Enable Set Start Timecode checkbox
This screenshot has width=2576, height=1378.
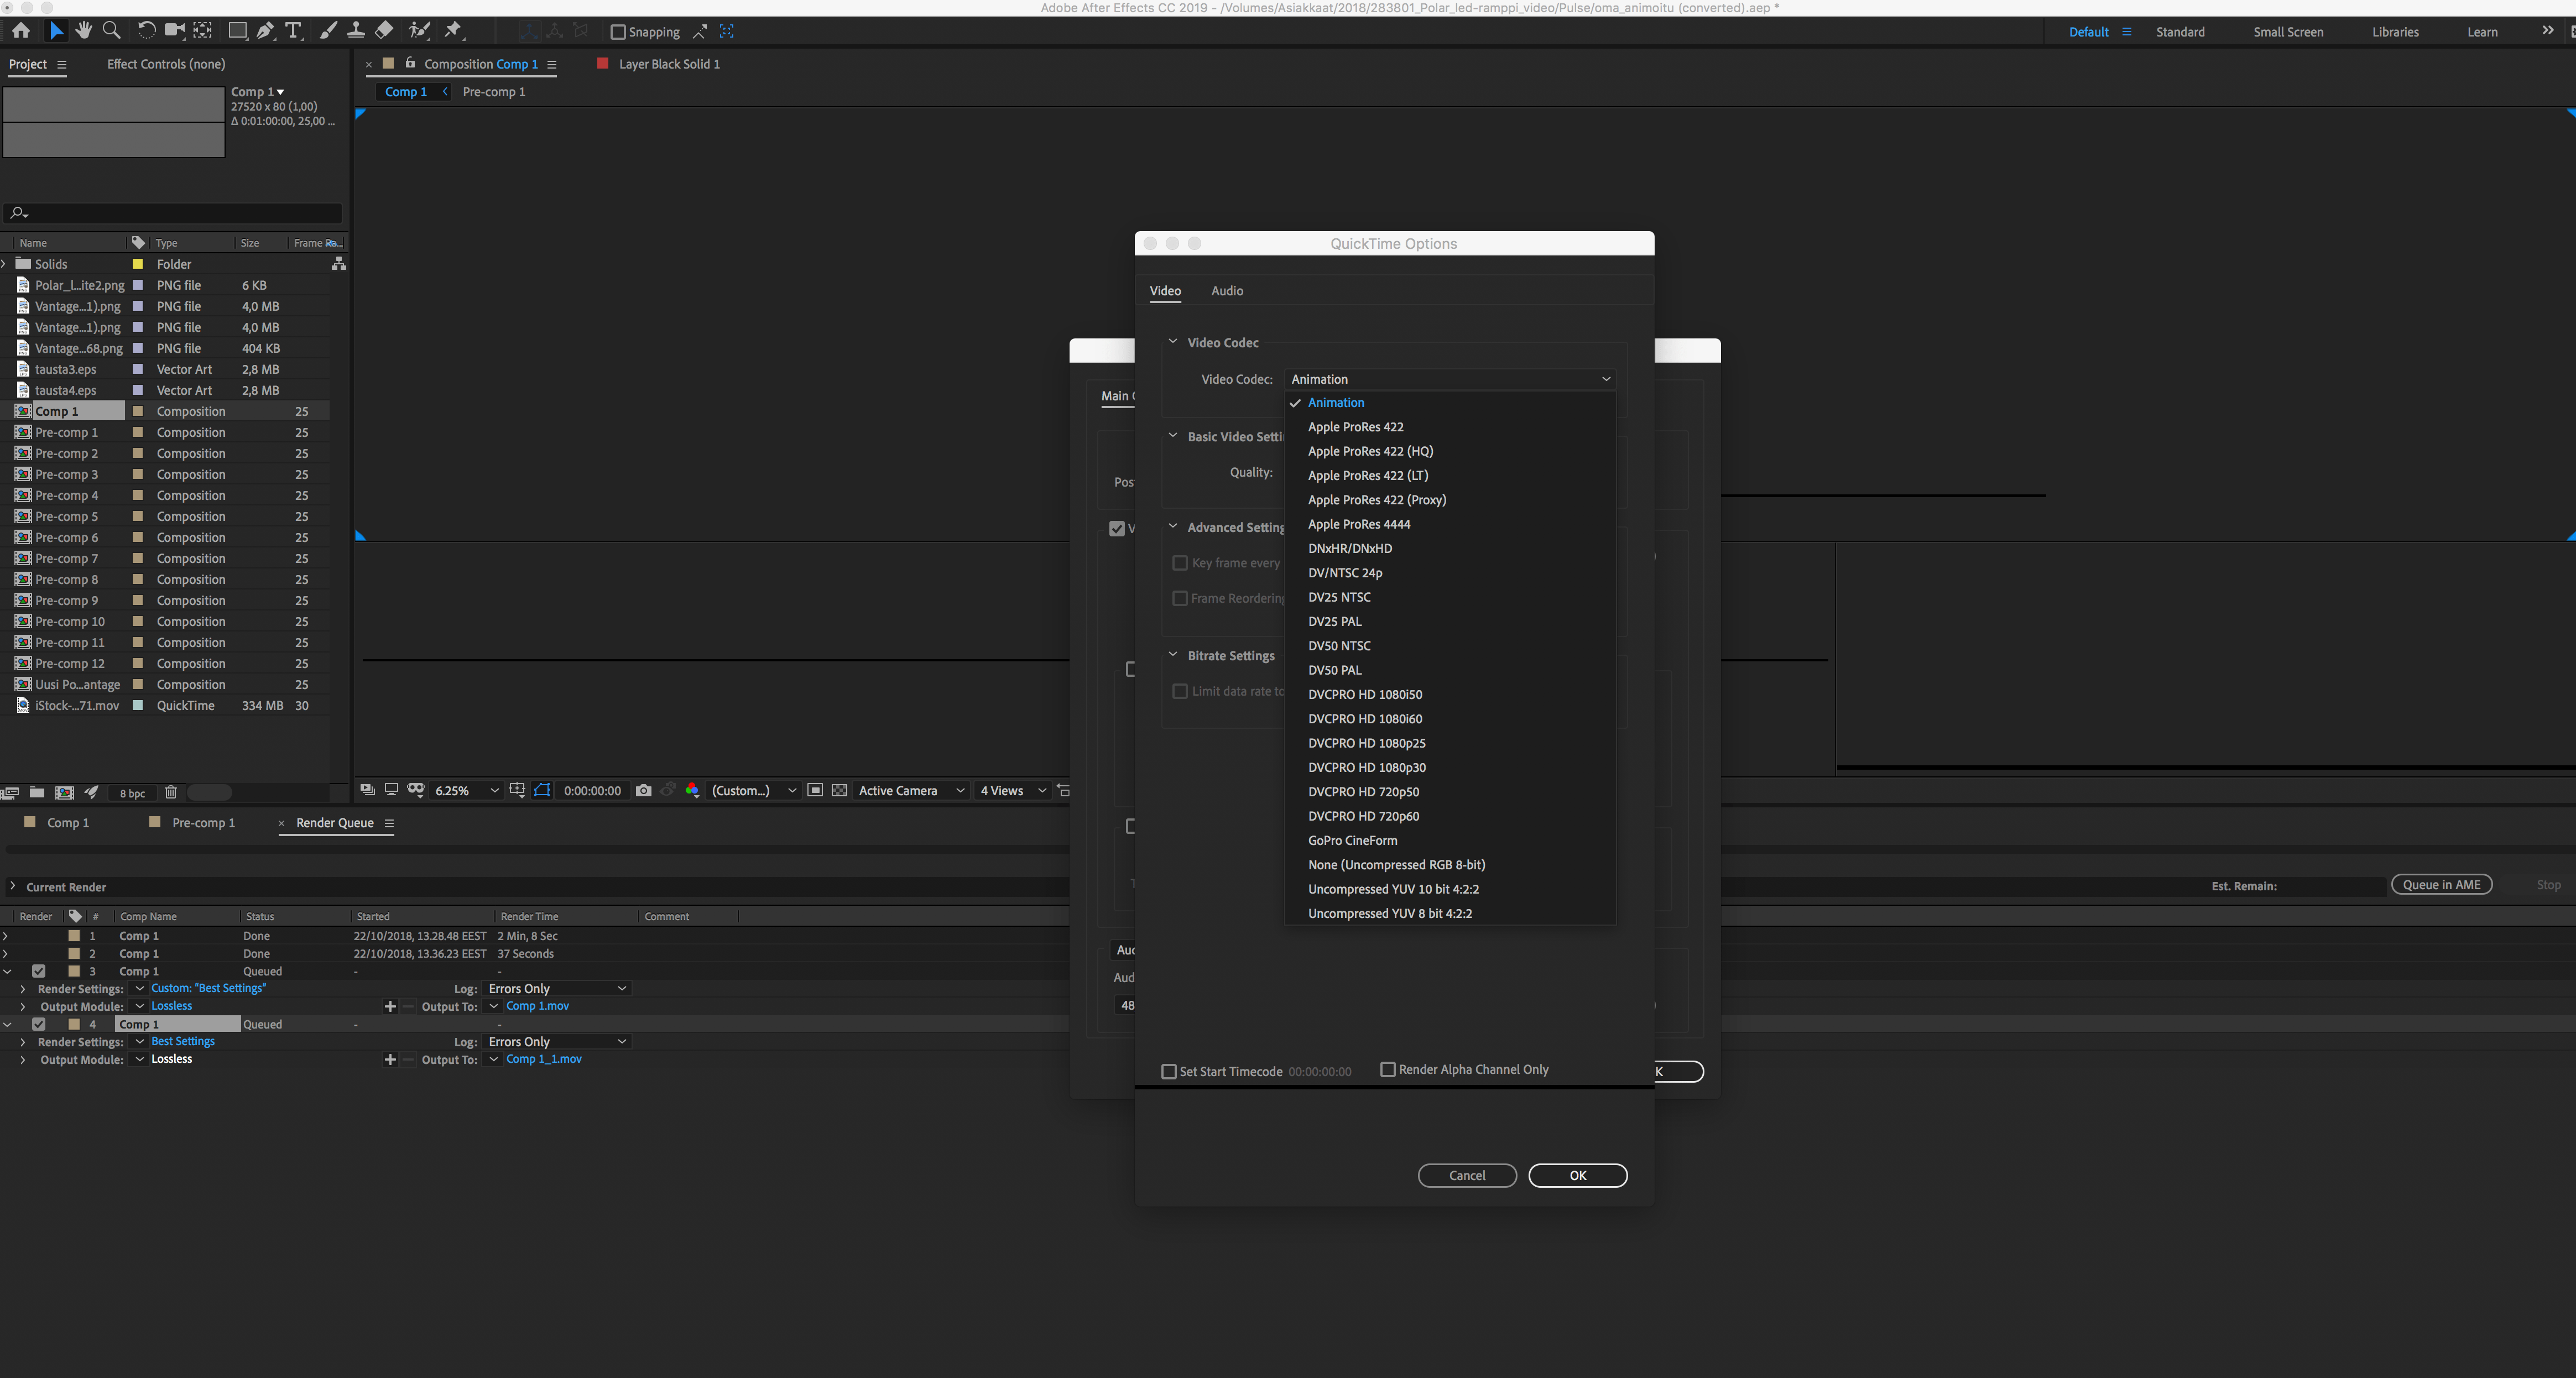[x=1168, y=1071]
